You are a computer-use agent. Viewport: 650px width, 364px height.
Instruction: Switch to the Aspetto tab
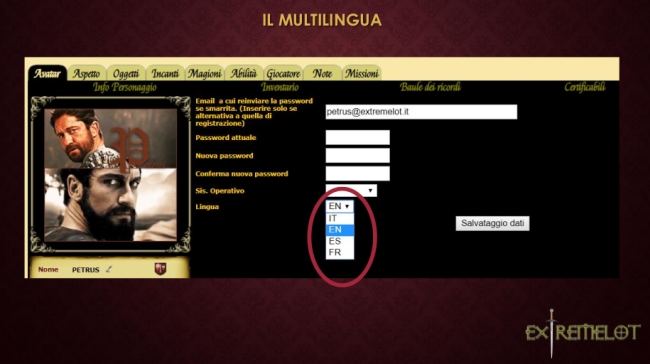pyautogui.click(x=86, y=73)
